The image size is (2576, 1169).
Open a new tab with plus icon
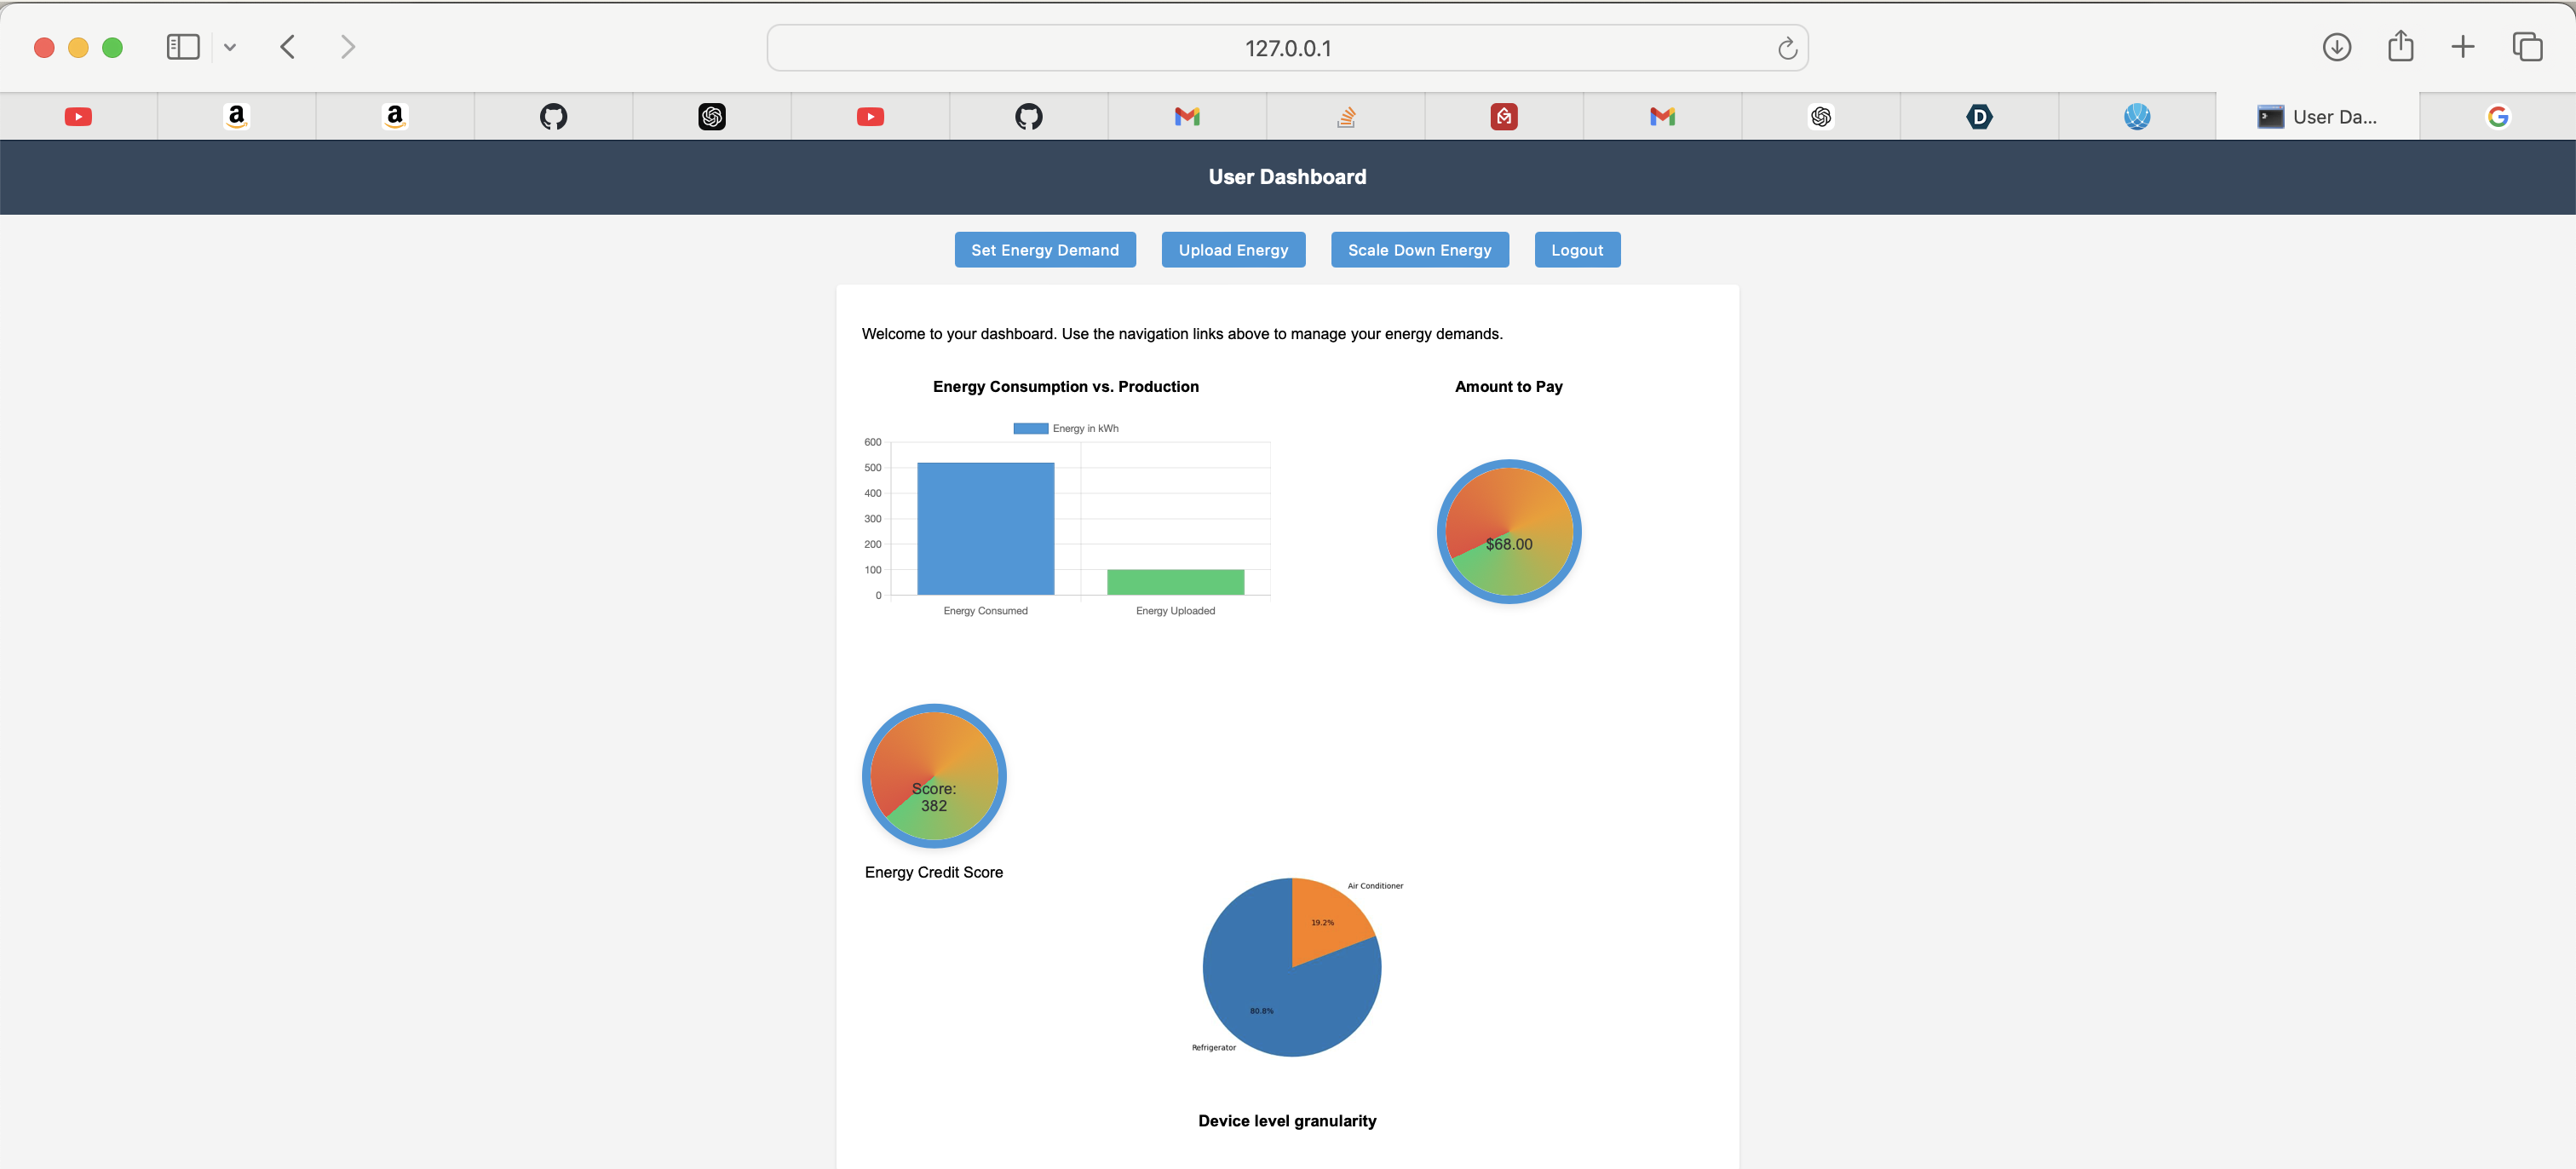(x=2463, y=47)
